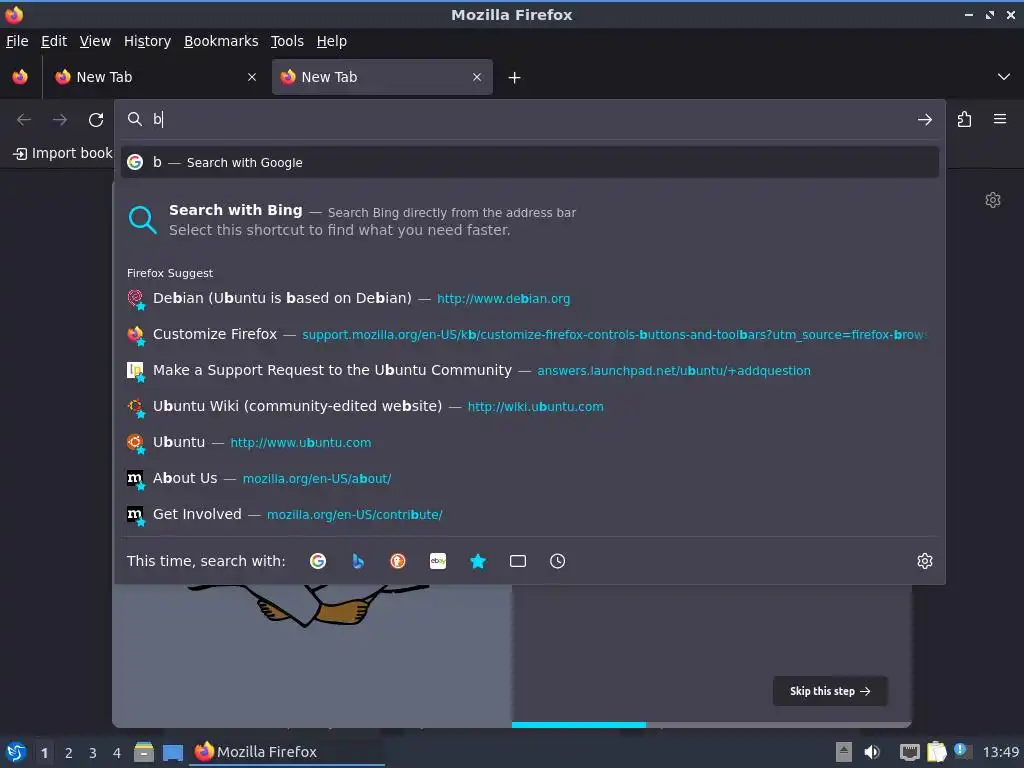Open a new tab with plus button
1024x768 pixels.
tap(515, 78)
